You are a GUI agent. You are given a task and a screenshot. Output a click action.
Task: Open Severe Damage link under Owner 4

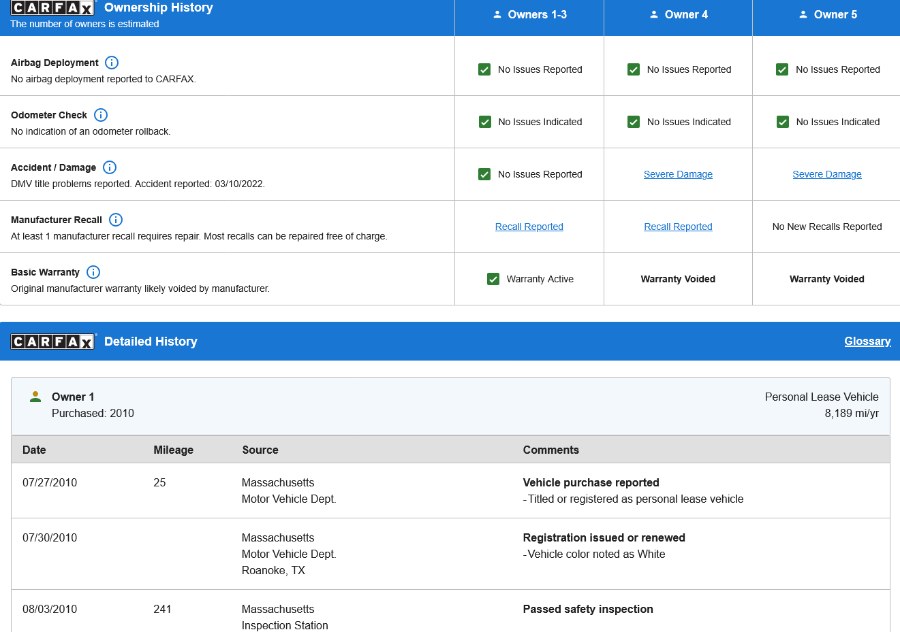point(678,175)
